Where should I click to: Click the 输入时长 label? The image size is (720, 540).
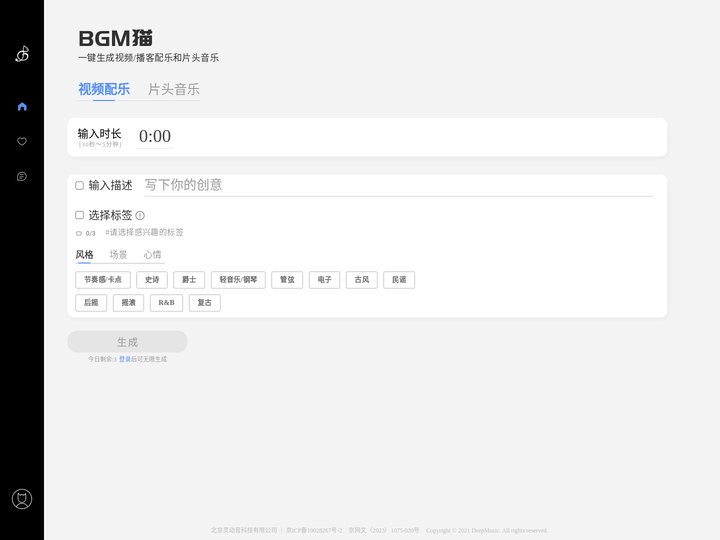coord(99,134)
